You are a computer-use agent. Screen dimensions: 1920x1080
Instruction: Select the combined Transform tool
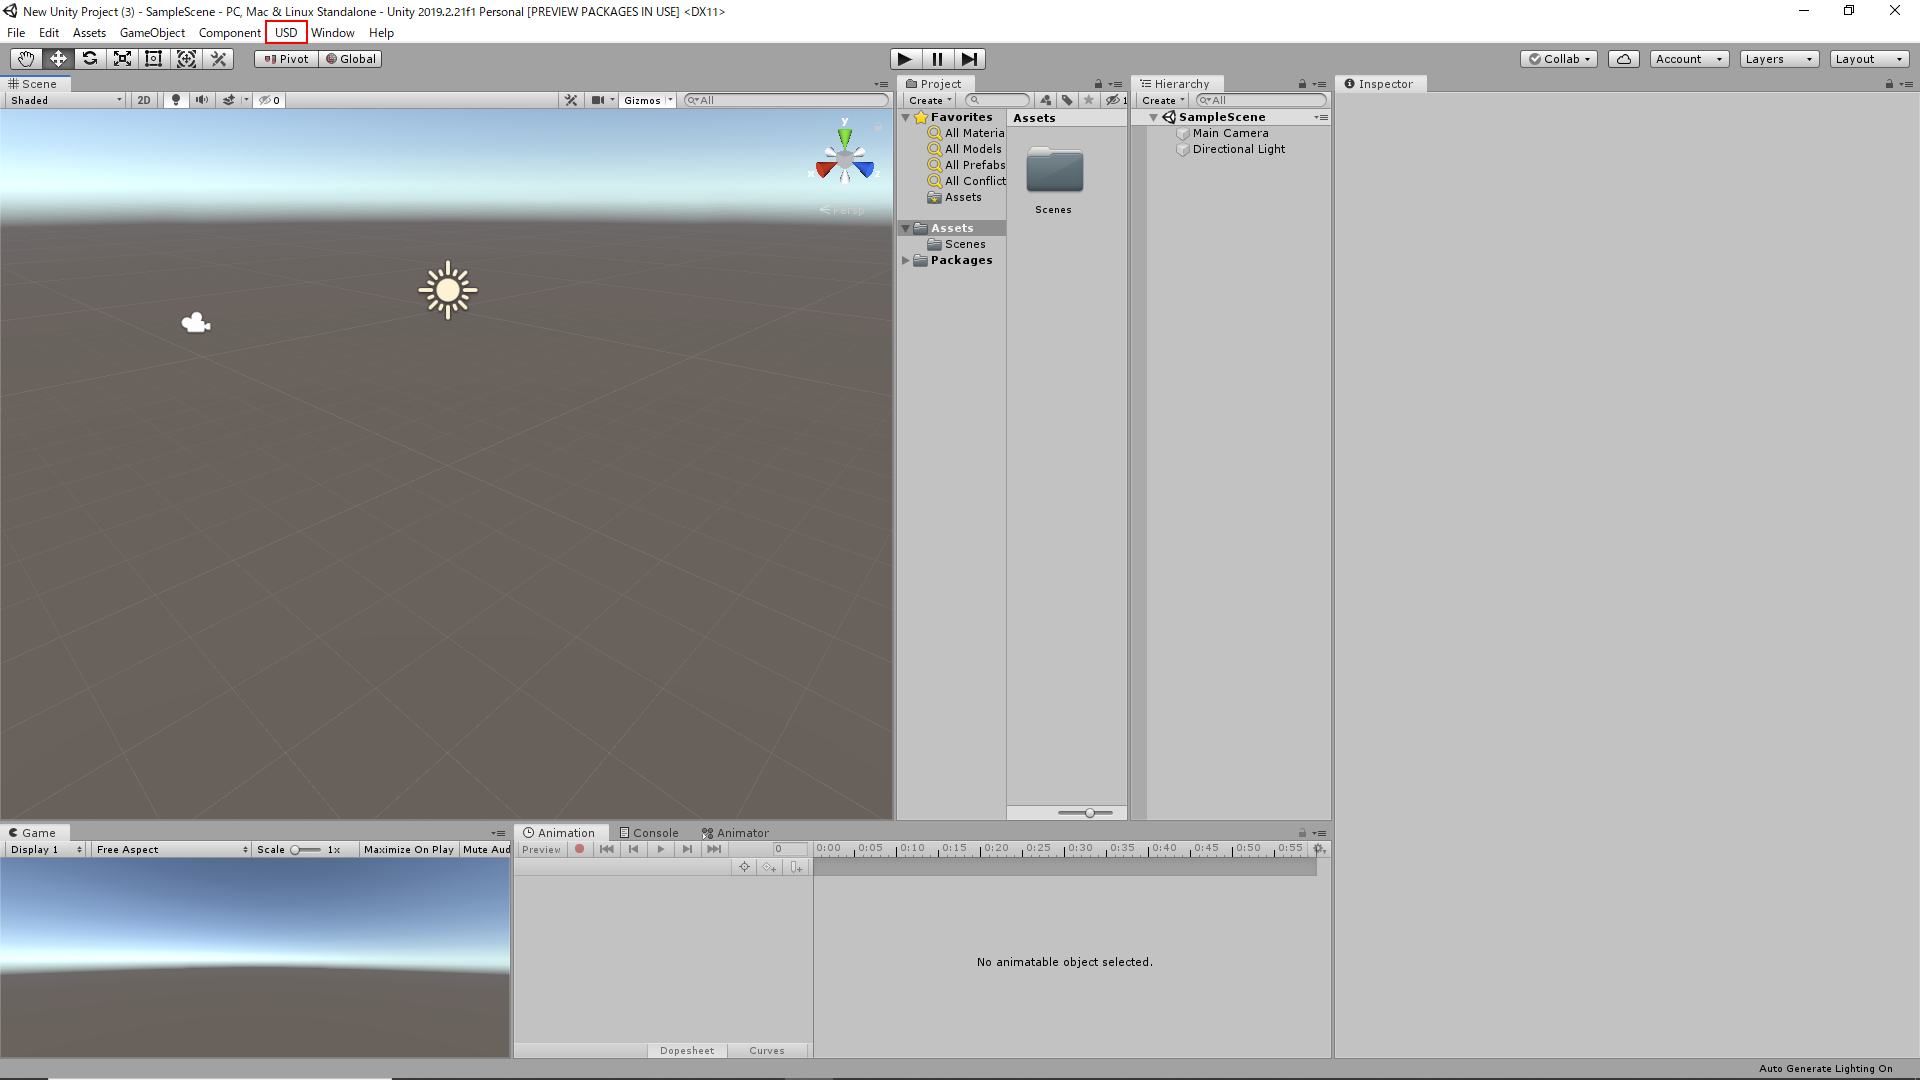[x=186, y=59]
